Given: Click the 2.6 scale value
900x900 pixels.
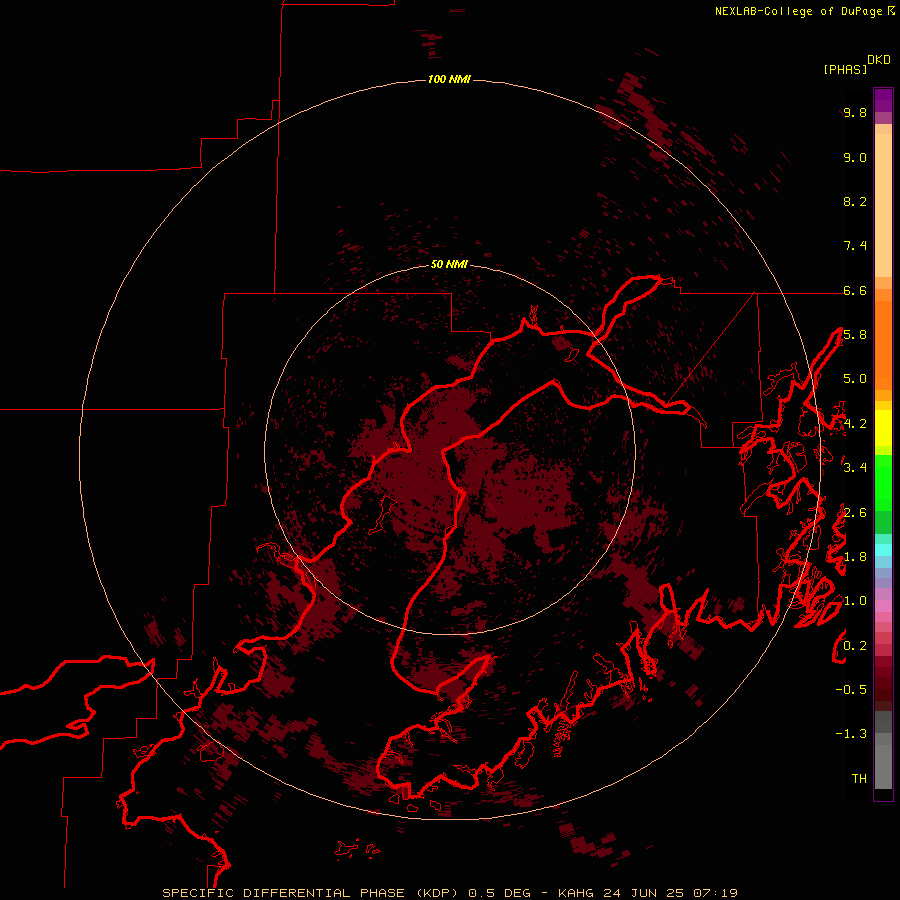Looking at the screenshot, I should (855, 513).
